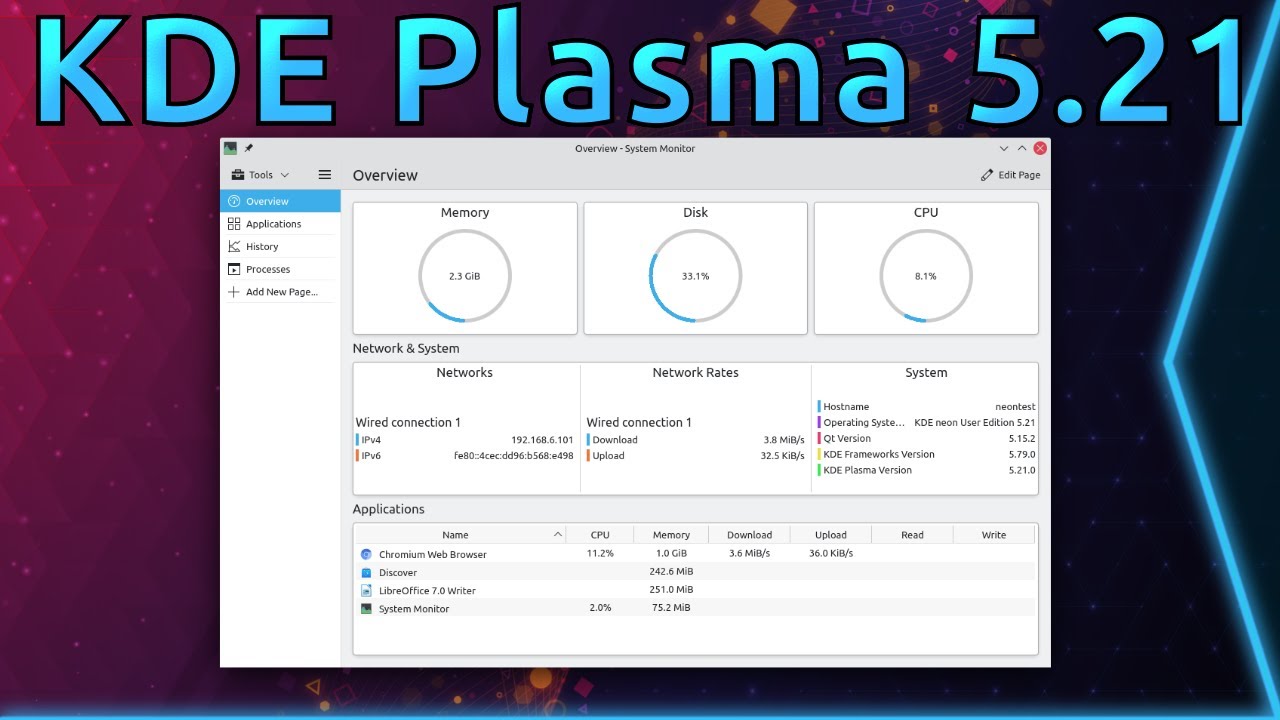Click Chromium's CPU value 11.2%
Screen dimensions: 1280x720
click(600, 553)
